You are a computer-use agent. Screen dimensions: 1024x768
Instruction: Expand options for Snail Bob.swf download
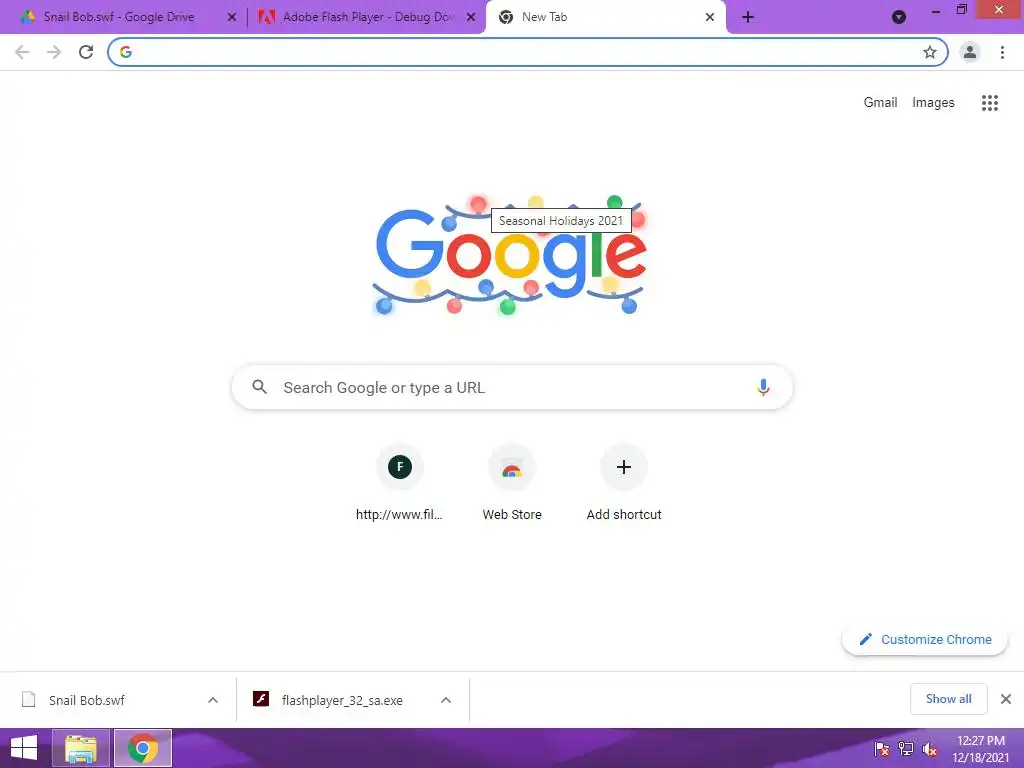(213, 700)
